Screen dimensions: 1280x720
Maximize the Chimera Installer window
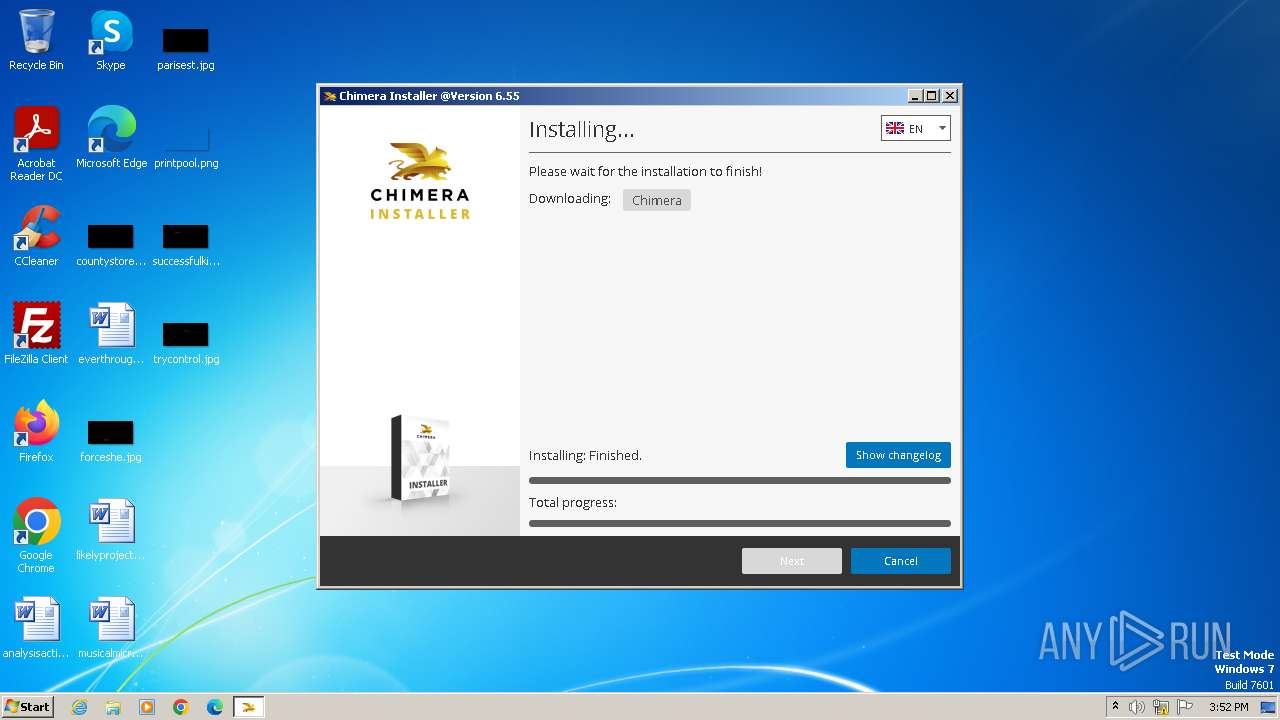coord(932,96)
